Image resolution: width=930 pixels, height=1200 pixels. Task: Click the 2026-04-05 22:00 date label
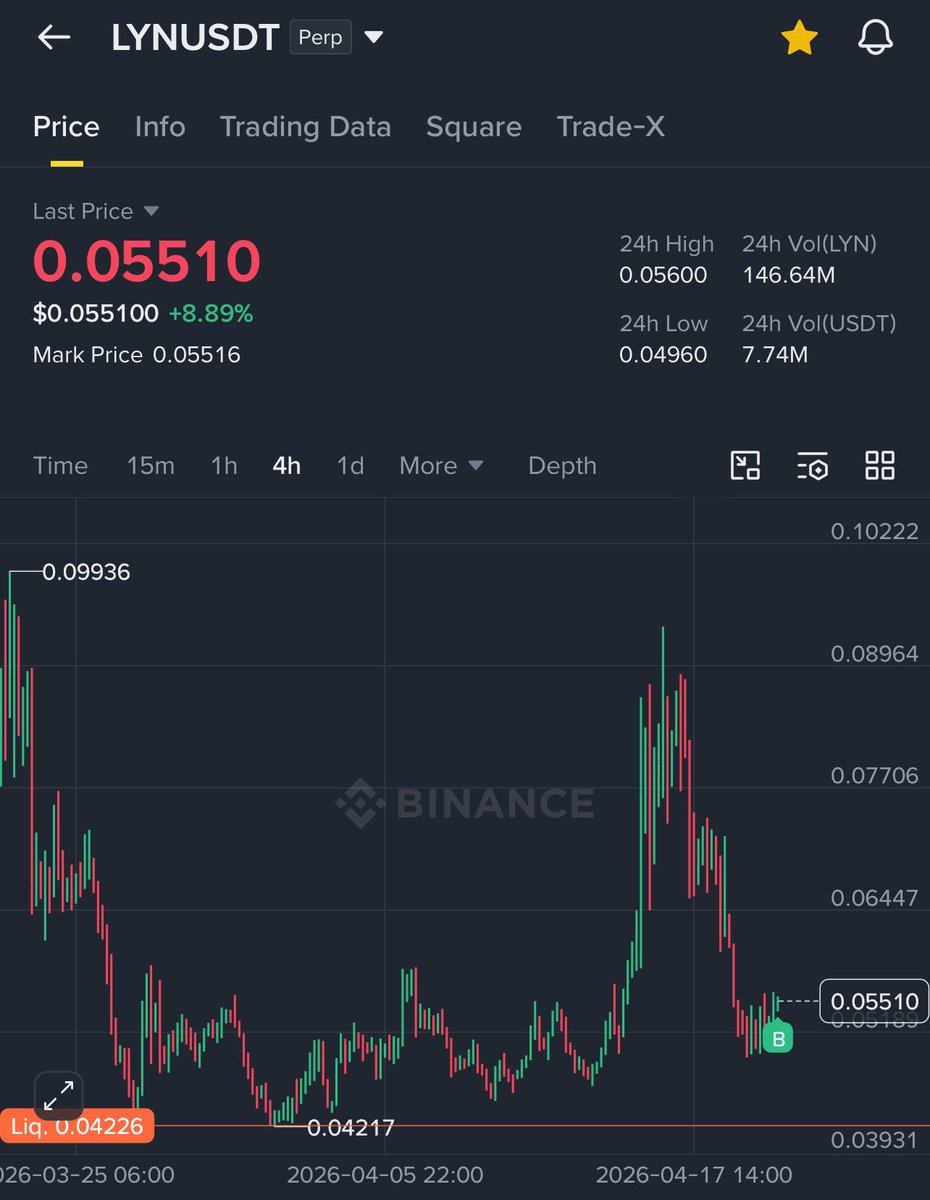click(x=385, y=1174)
